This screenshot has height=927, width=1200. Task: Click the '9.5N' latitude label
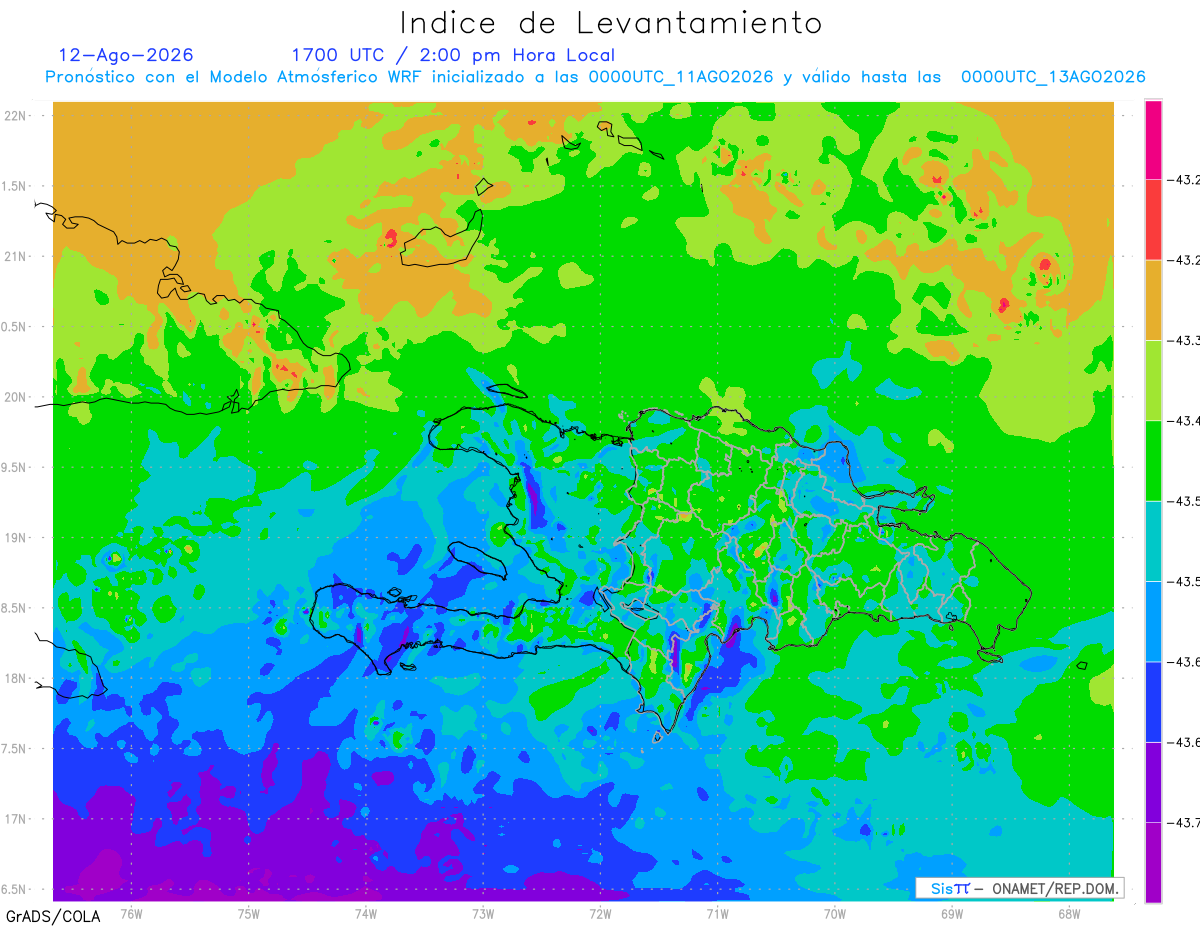click(14, 468)
